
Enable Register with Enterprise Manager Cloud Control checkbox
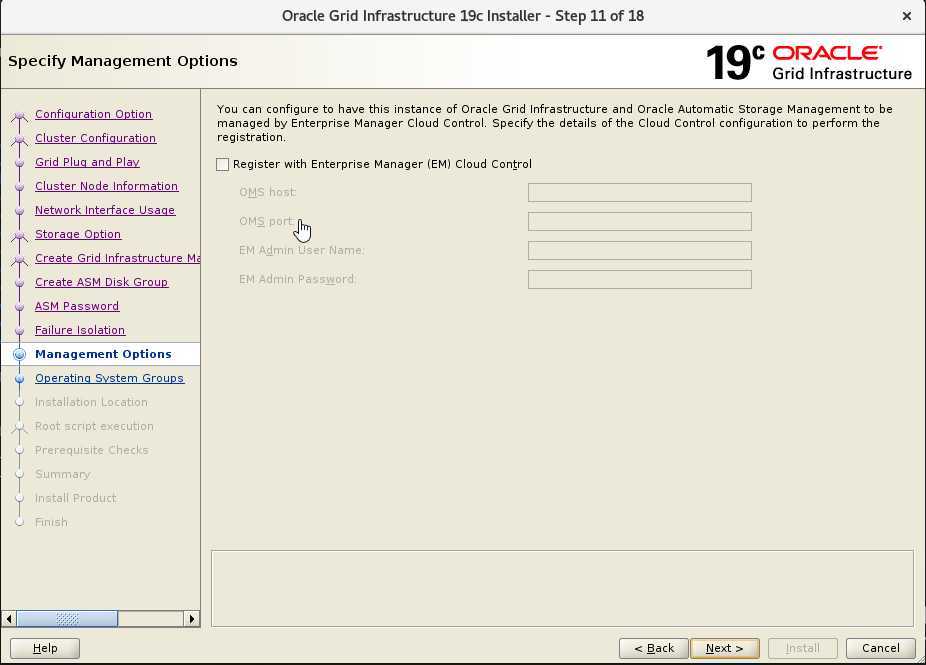point(223,164)
